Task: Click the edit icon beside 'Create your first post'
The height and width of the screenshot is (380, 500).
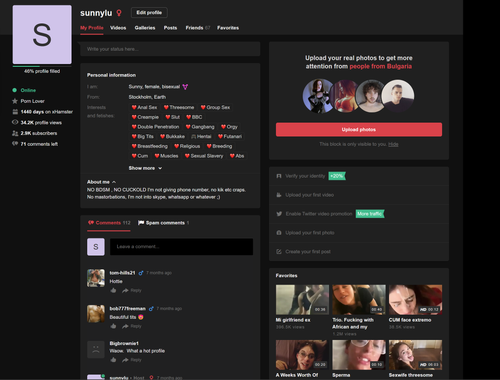Action: tap(279, 252)
